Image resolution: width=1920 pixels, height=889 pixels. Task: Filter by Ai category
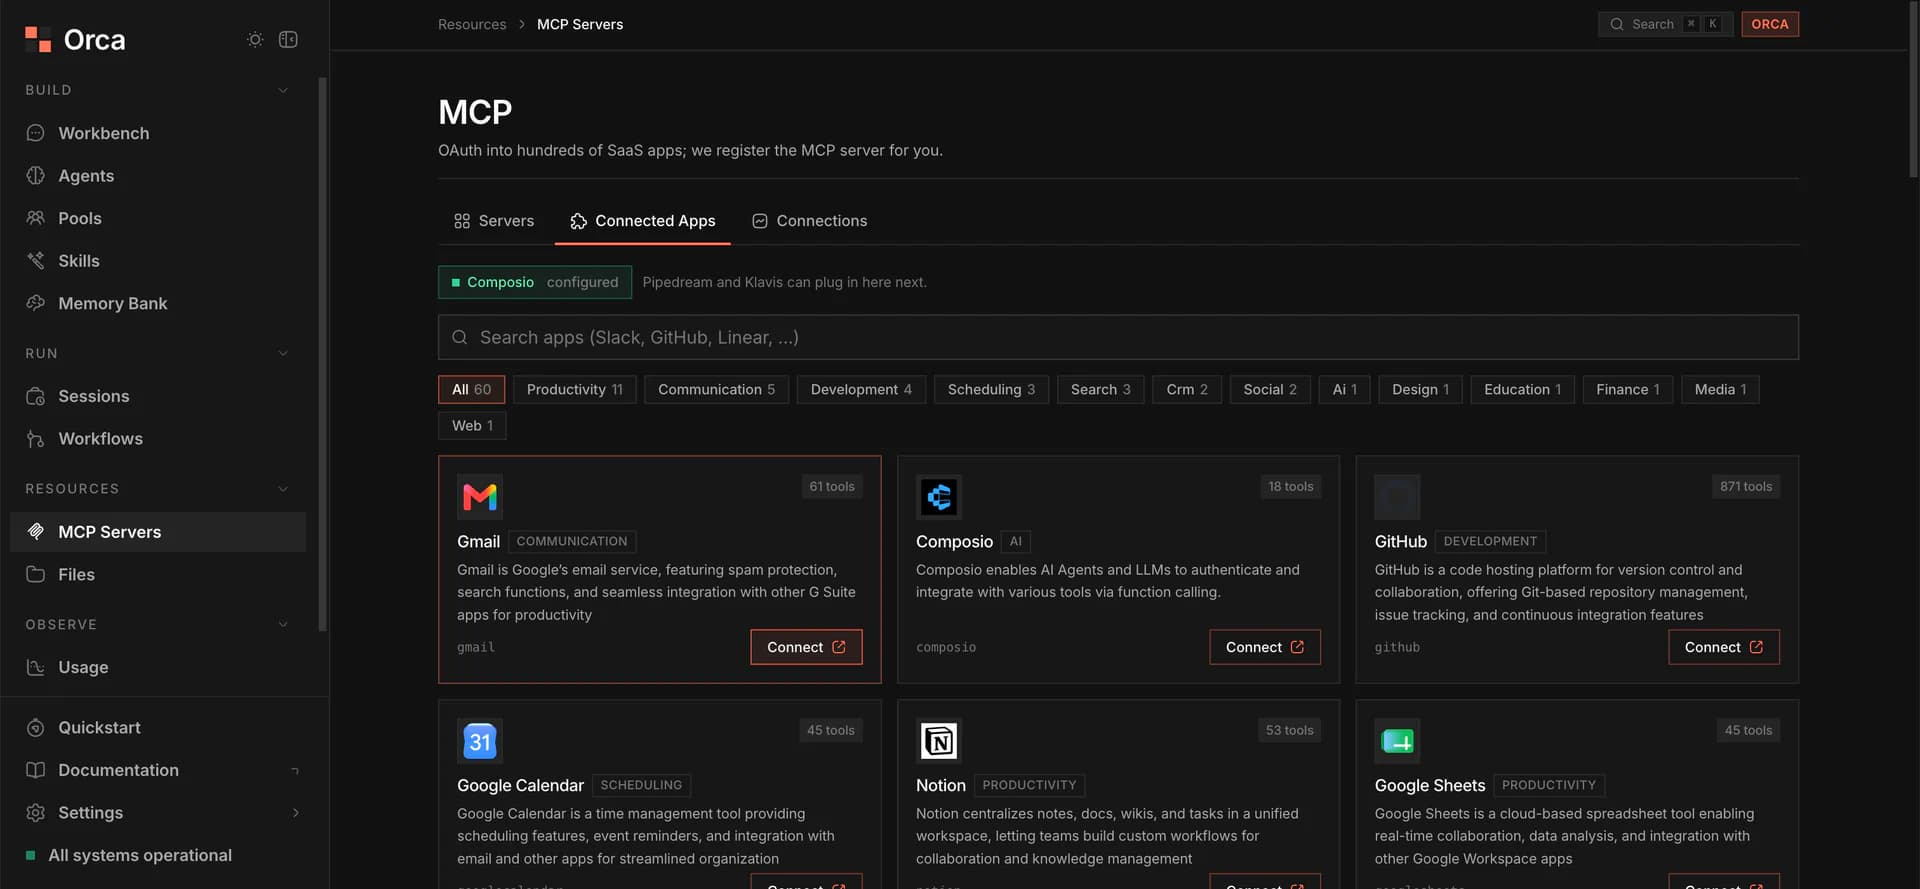pos(1344,389)
